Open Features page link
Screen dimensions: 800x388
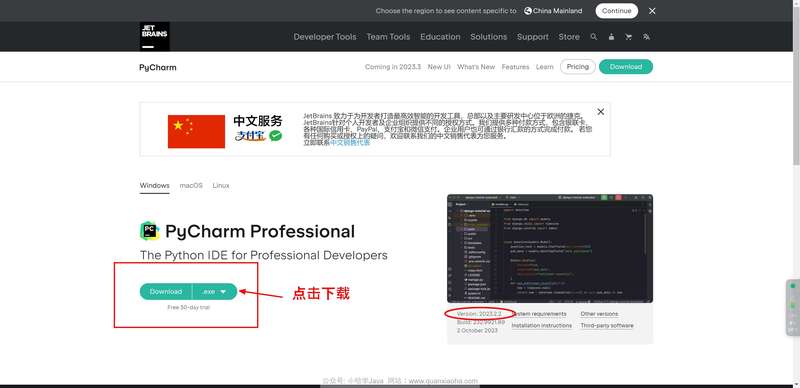(515, 67)
